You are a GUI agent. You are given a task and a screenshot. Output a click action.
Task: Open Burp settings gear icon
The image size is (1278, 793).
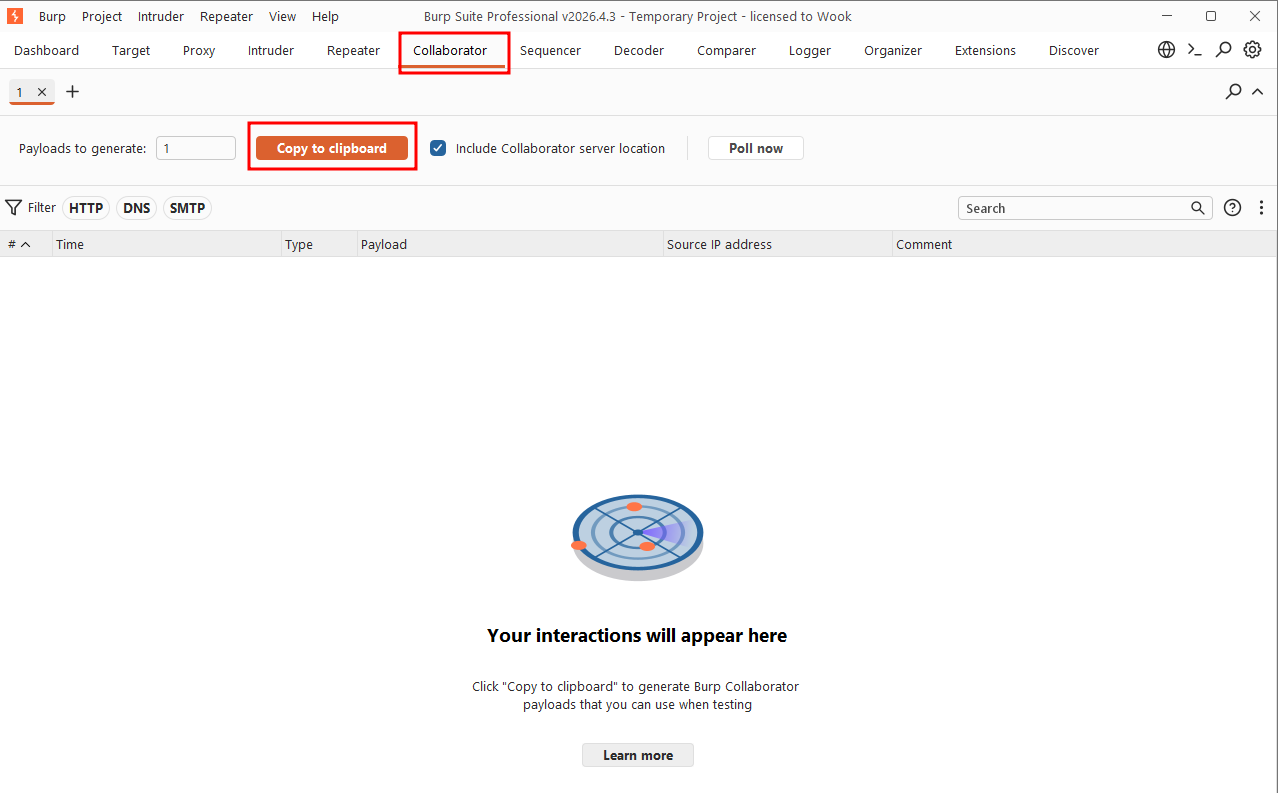pos(1252,50)
